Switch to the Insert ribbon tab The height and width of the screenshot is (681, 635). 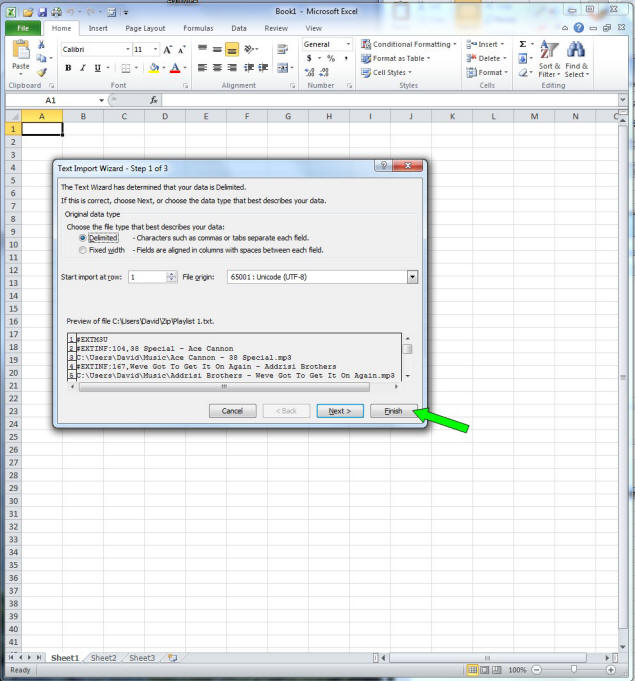coord(98,28)
